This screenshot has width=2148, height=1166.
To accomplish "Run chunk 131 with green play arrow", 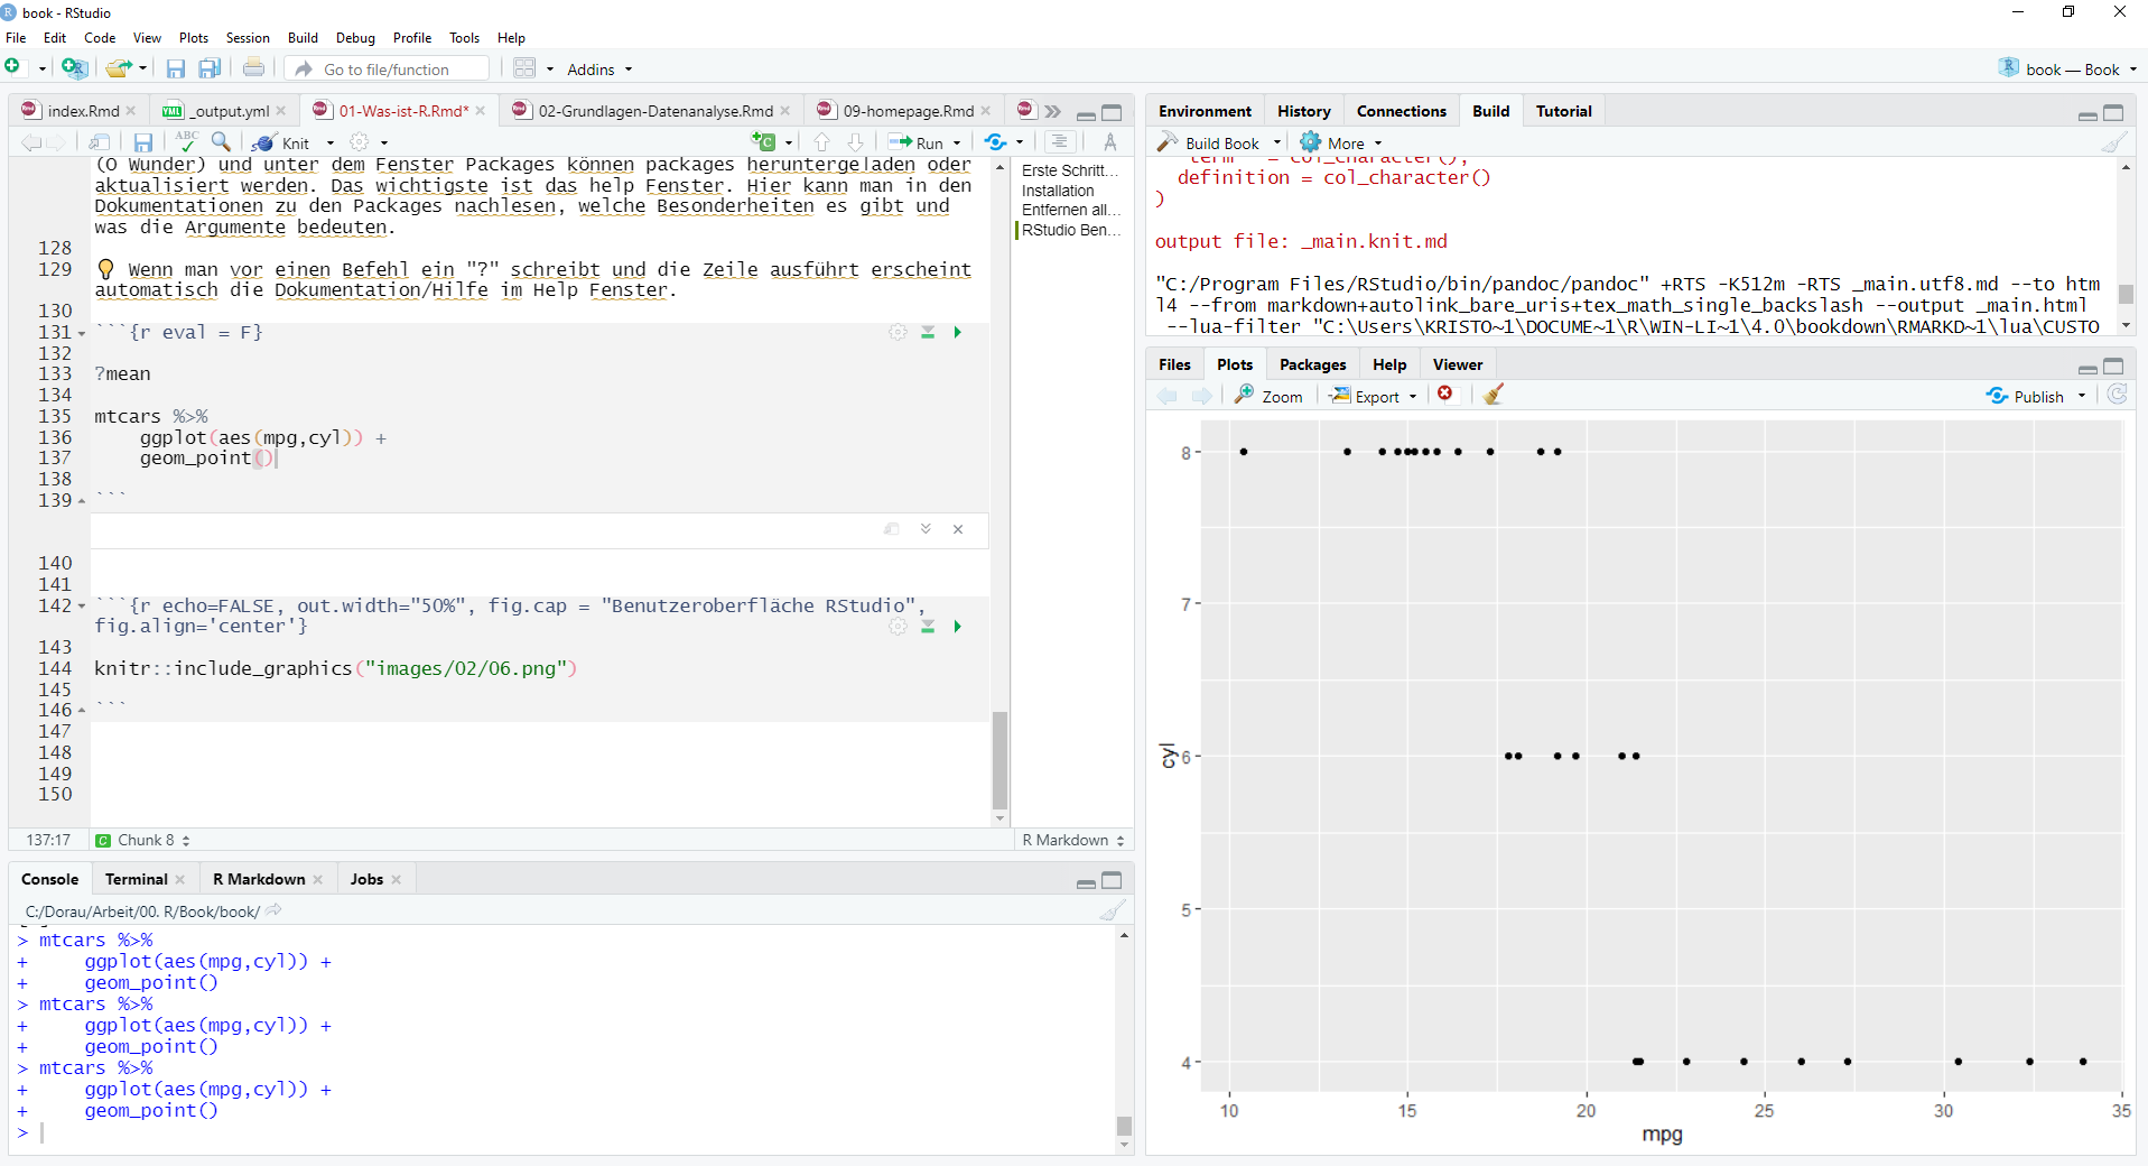I will [957, 332].
